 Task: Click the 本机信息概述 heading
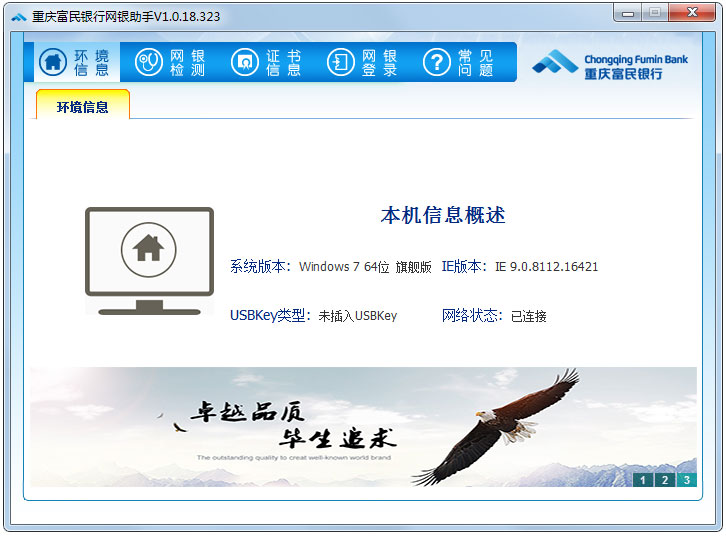pyautogui.click(x=443, y=215)
